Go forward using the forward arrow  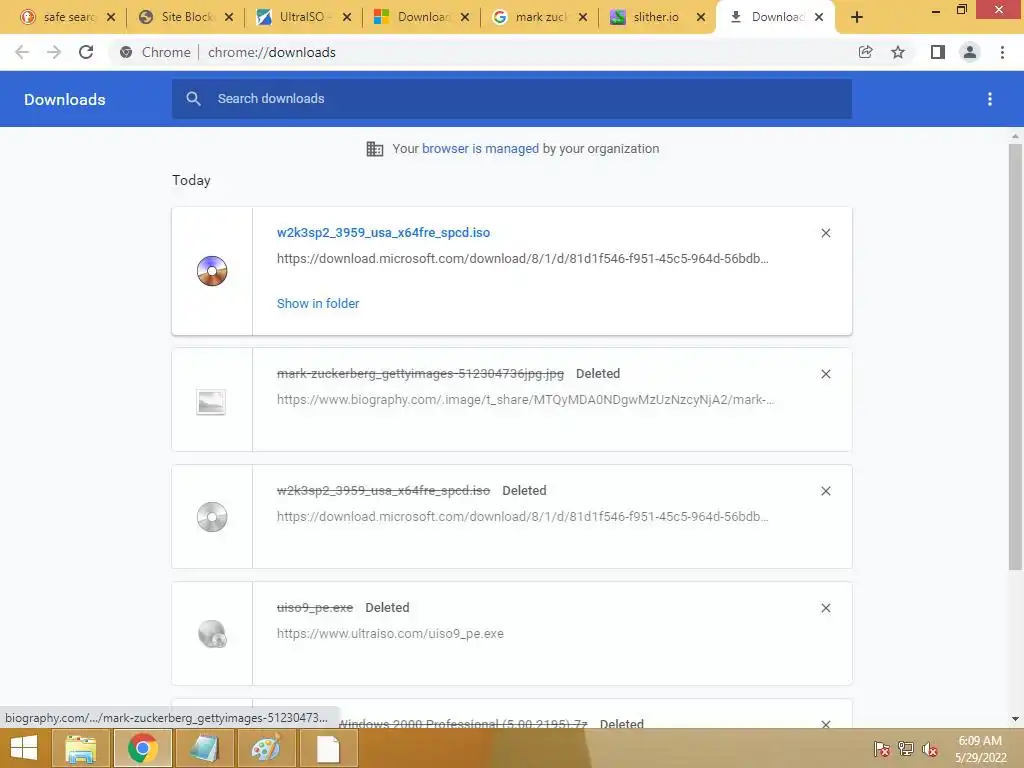pyautogui.click(x=54, y=52)
